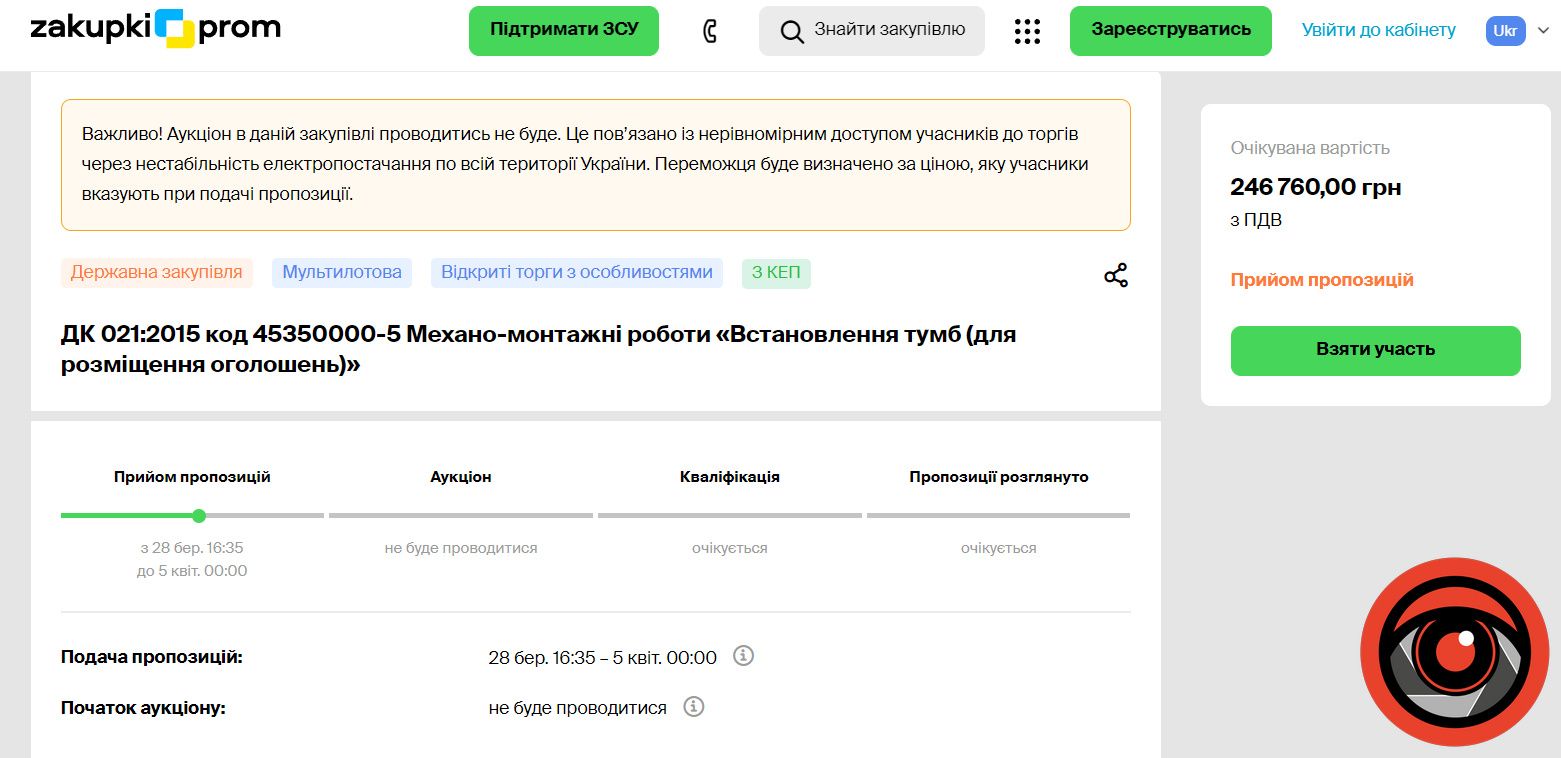Open the apps grid menu icon
Screen dimensions: 1561x758
1027,30
